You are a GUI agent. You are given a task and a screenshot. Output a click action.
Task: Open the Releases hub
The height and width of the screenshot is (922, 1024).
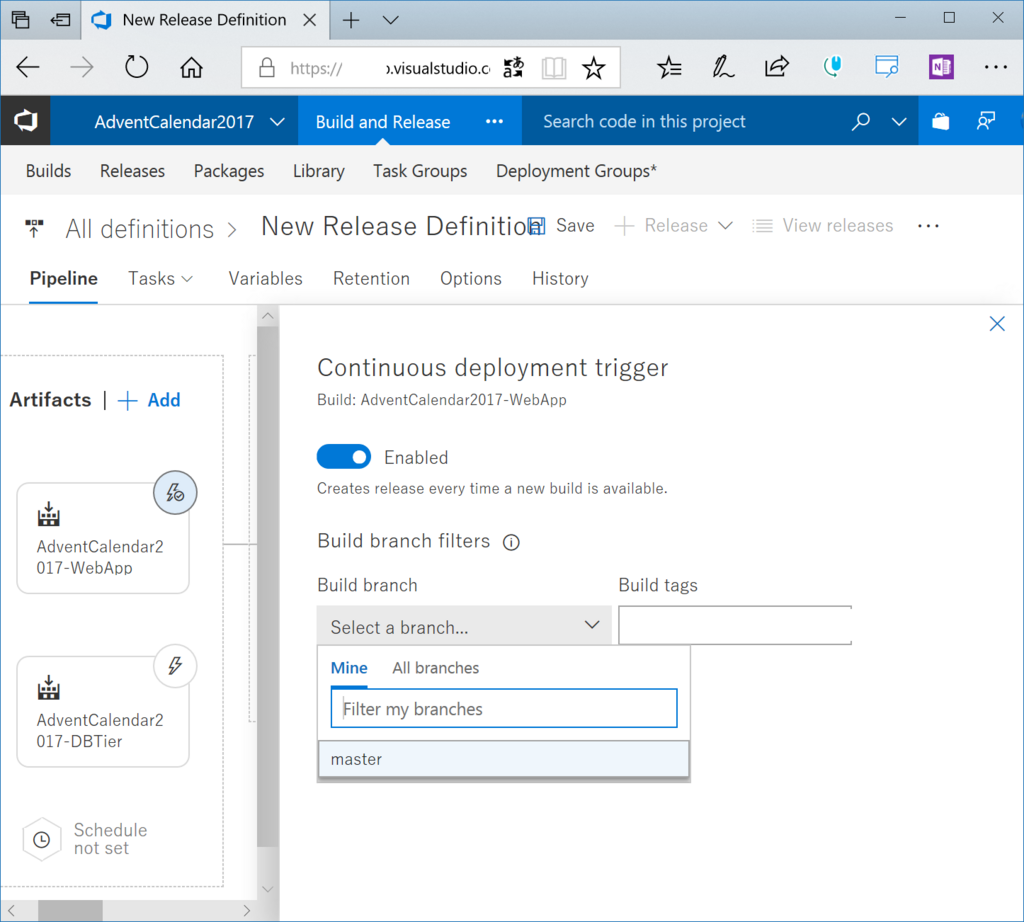click(132, 171)
